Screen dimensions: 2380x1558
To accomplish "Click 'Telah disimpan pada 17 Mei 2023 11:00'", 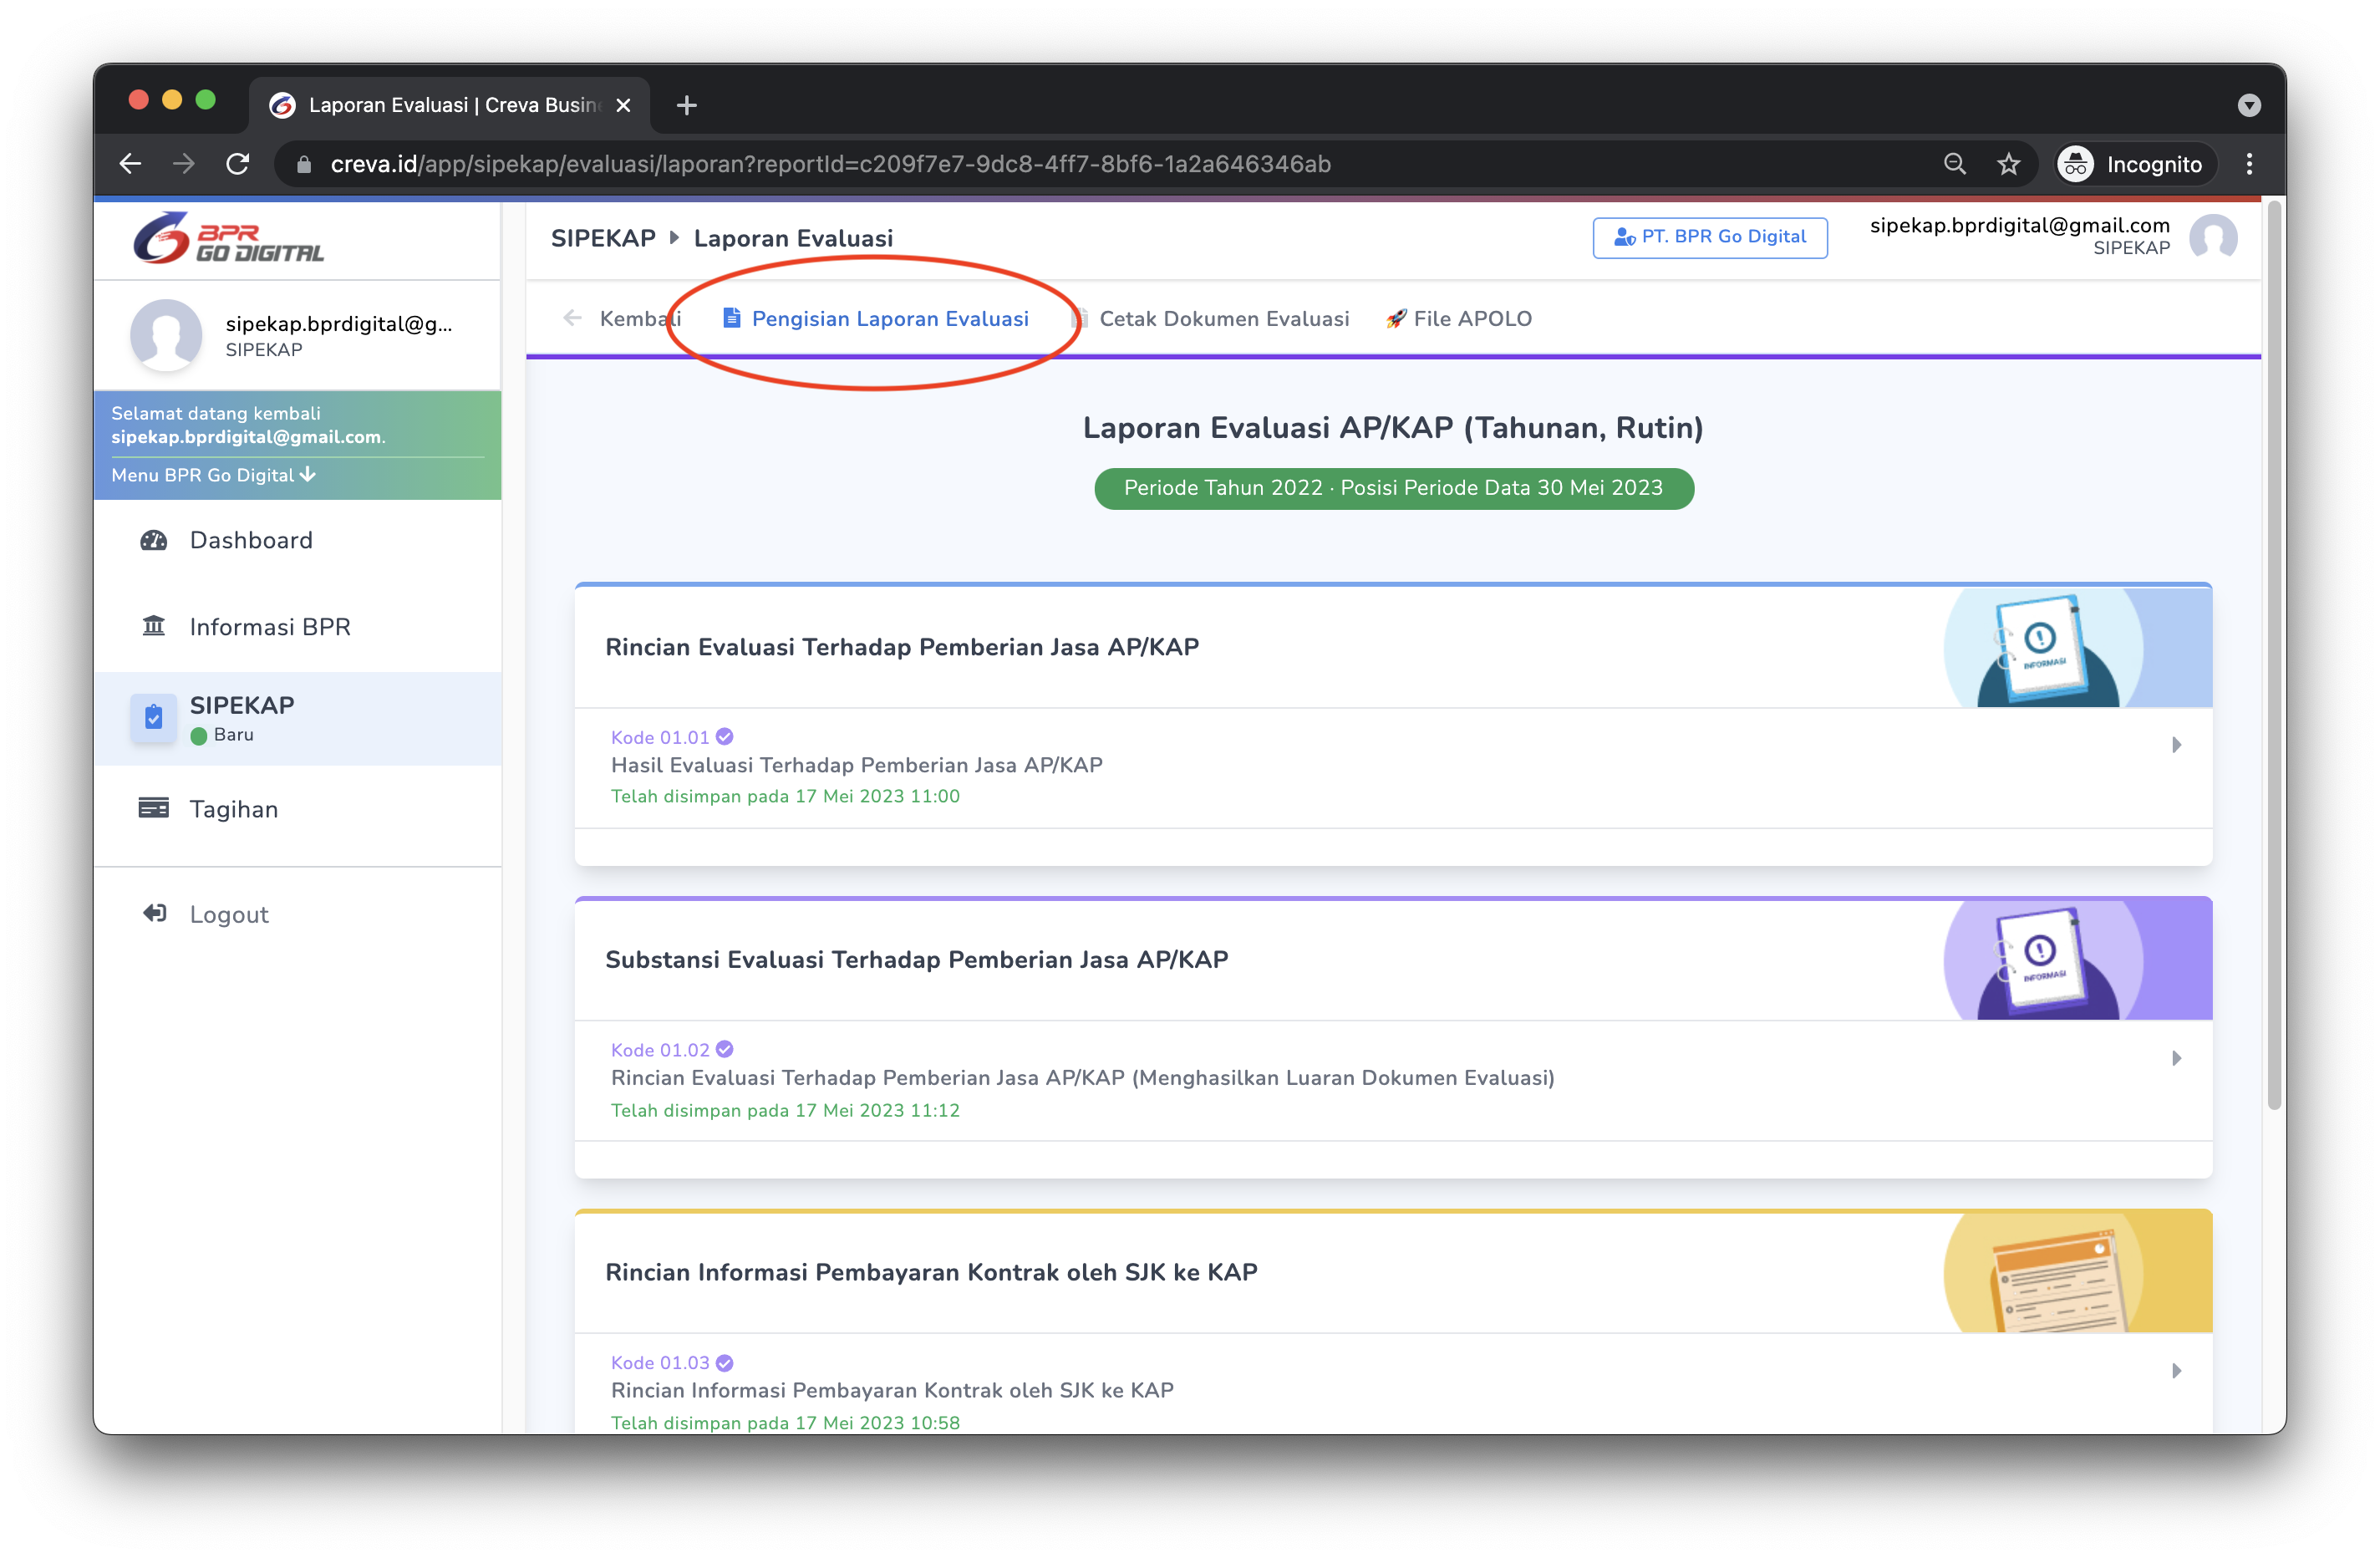I will point(785,796).
